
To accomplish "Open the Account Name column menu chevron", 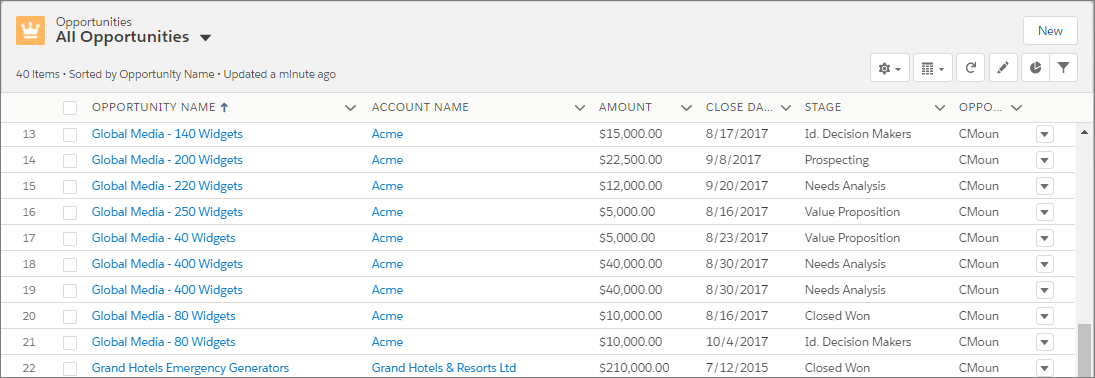I will [579, 108].
